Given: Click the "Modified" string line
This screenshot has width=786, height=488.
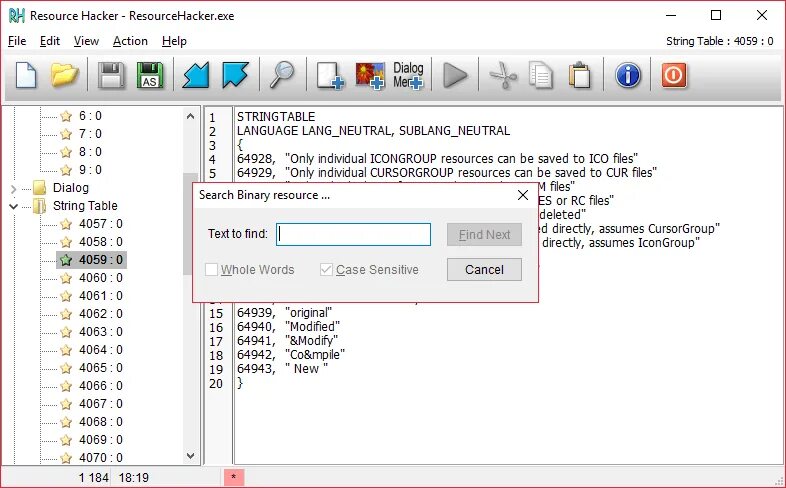Looking at the screenshot, I should 288,327.
